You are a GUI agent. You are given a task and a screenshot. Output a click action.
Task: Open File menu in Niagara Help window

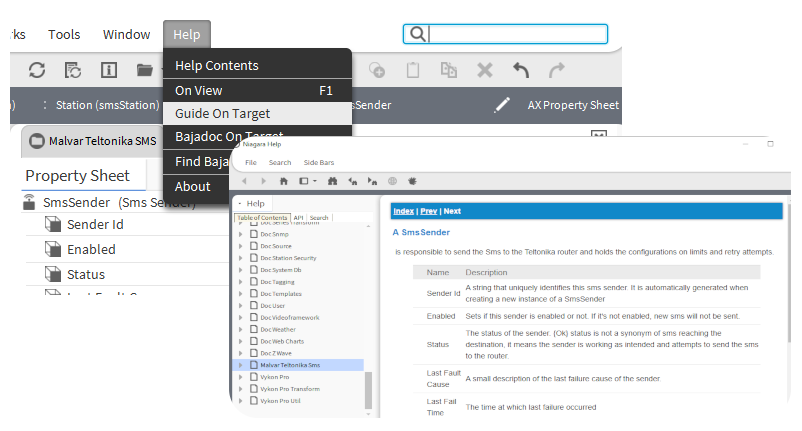(x=251, y=163)
